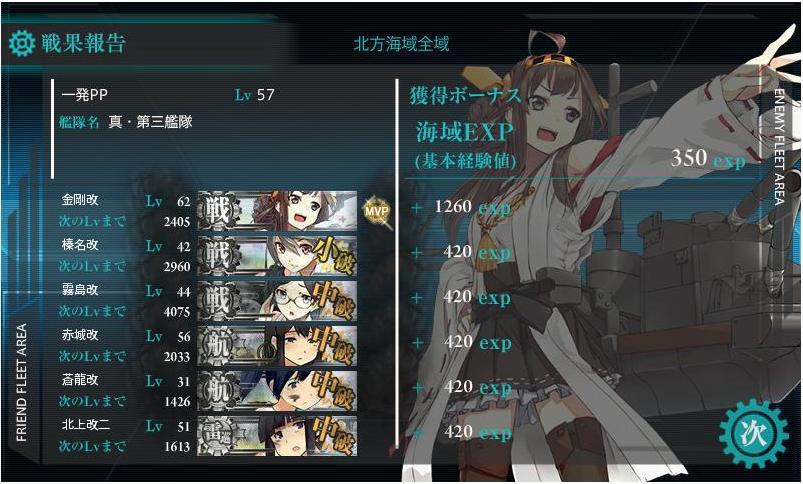Click the ENEMY FLEET AREA side tab

click(780, 147)
